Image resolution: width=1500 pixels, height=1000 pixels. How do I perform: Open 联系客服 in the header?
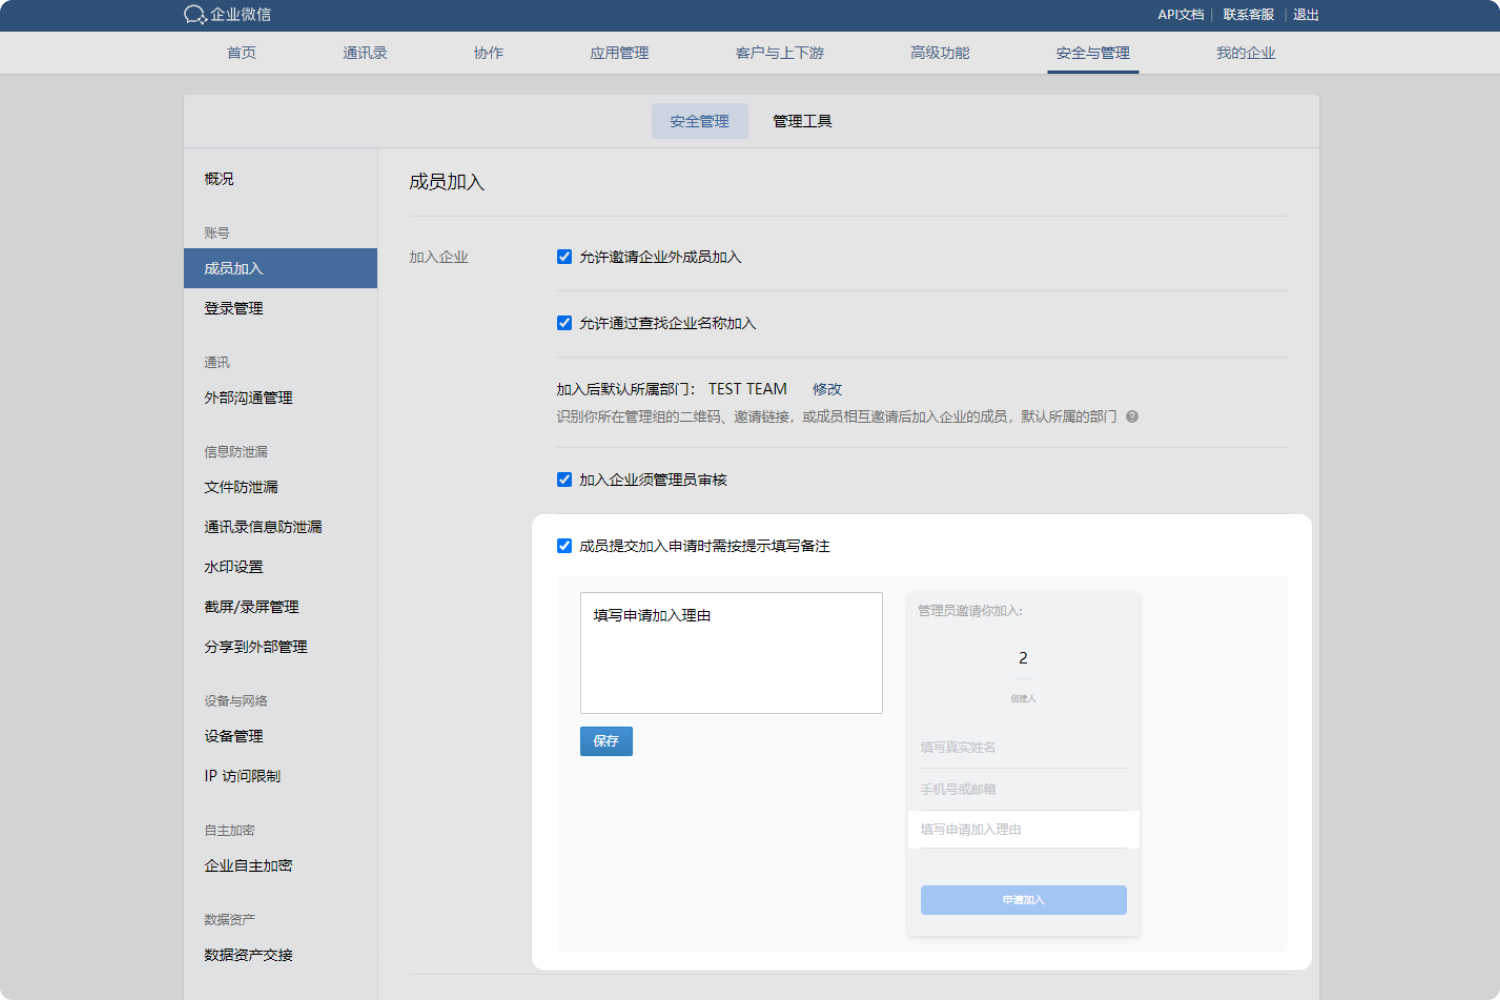tap(1248, 15)
